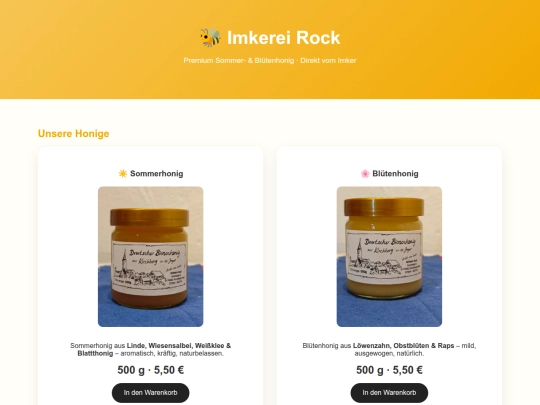The image size is (540, 405).
Task: Click the Blütenhonig description with Löwenzahn, Obstblüten
Action: tap(389, 349)
